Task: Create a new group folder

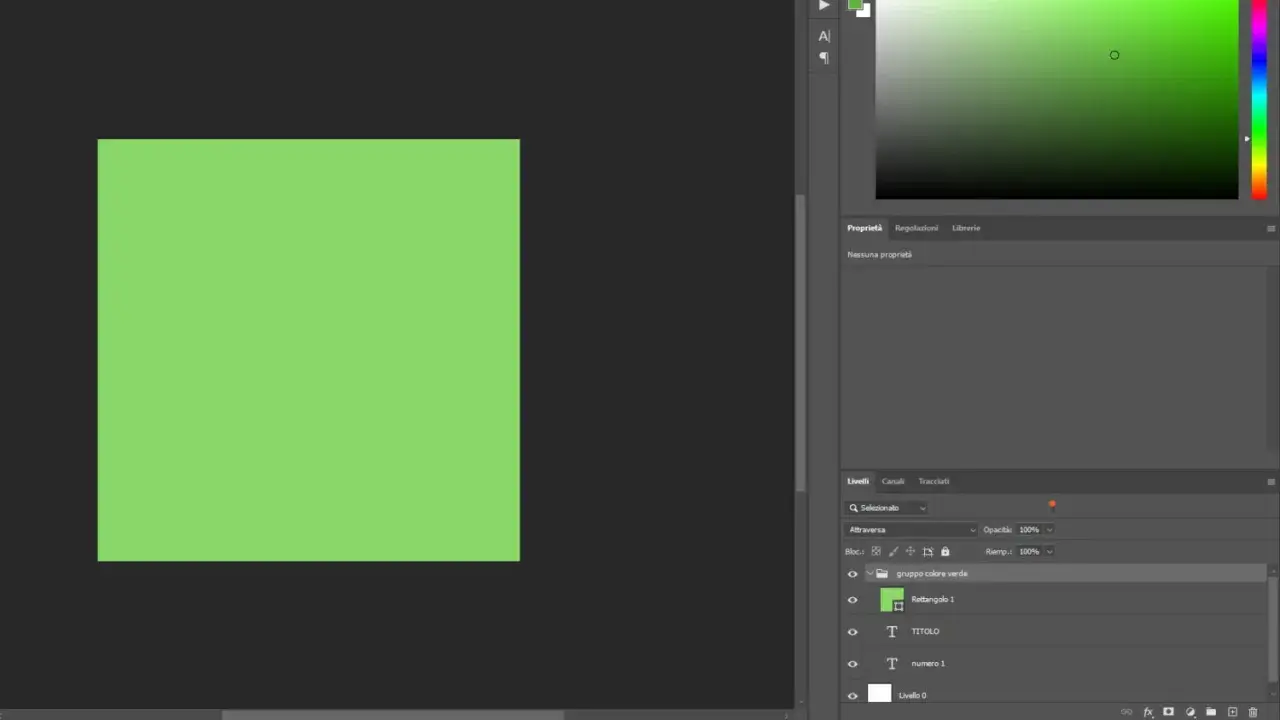Action: coord(1211,712)
